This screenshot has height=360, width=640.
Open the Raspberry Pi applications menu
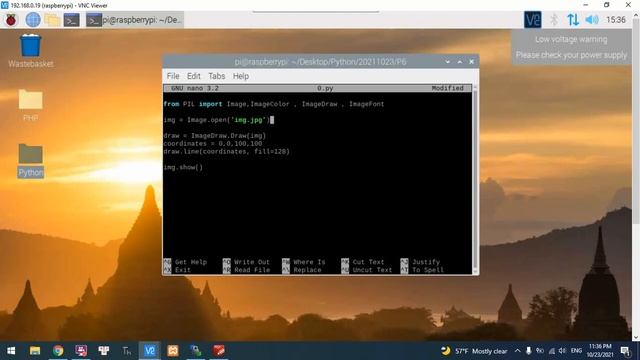(11, 20)
